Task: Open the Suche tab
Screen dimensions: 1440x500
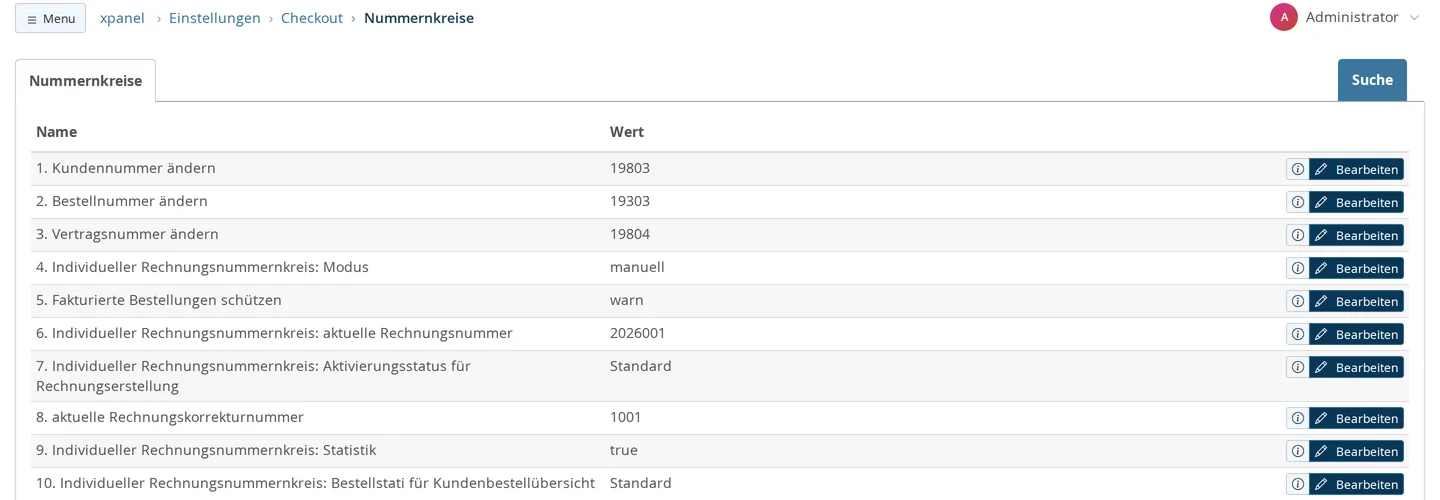Action: [x=1372, y=80]
